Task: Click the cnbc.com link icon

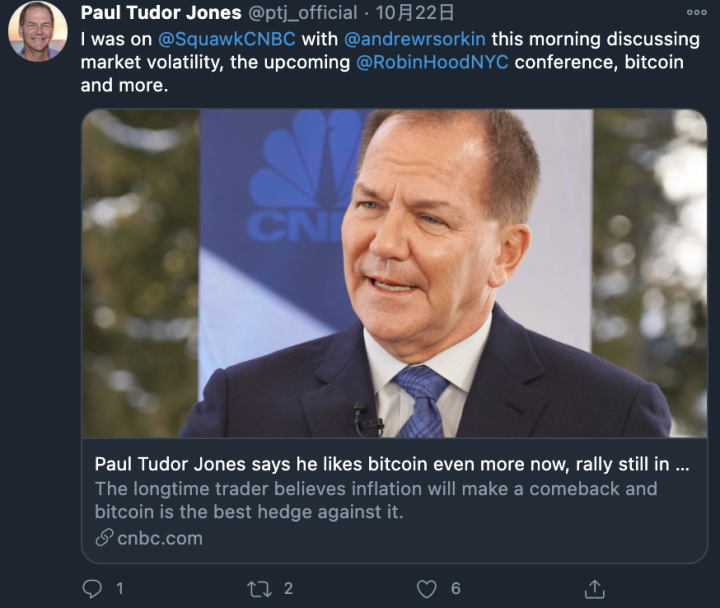Action: (x=104, y=538)
